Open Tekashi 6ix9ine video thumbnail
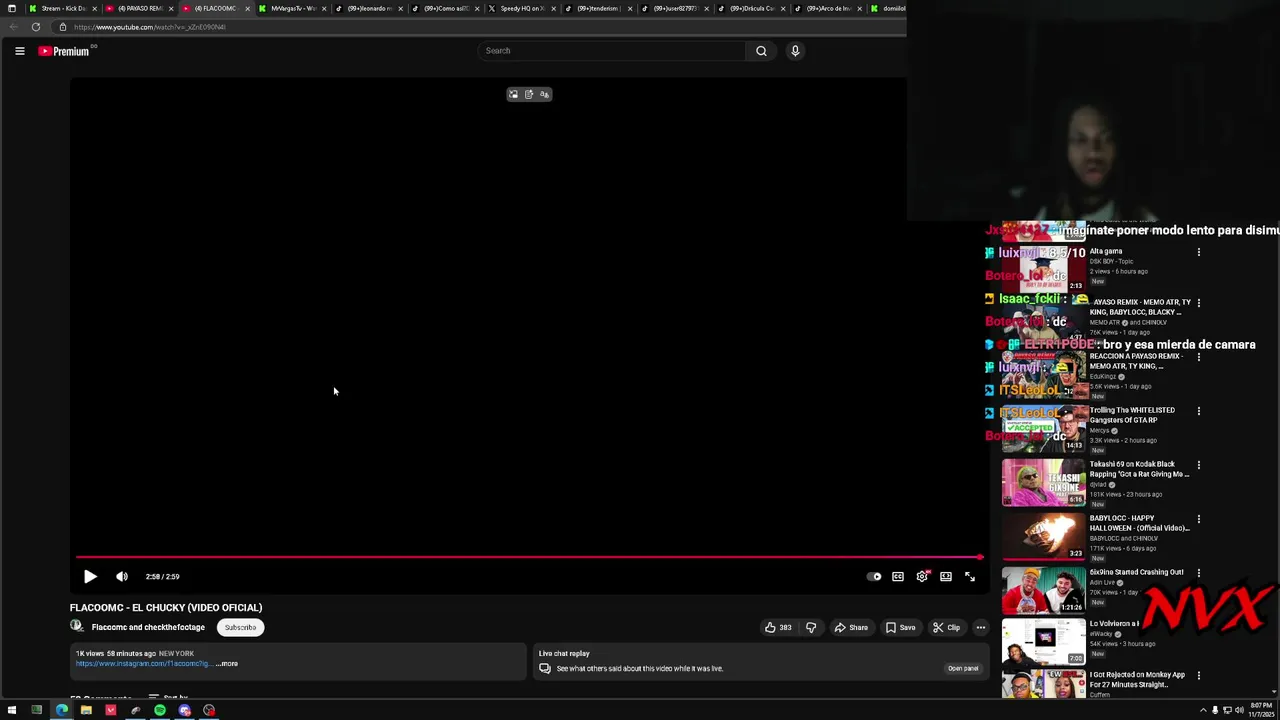1280x720 pixels. pyautogui.click(x=1044, y=482)
